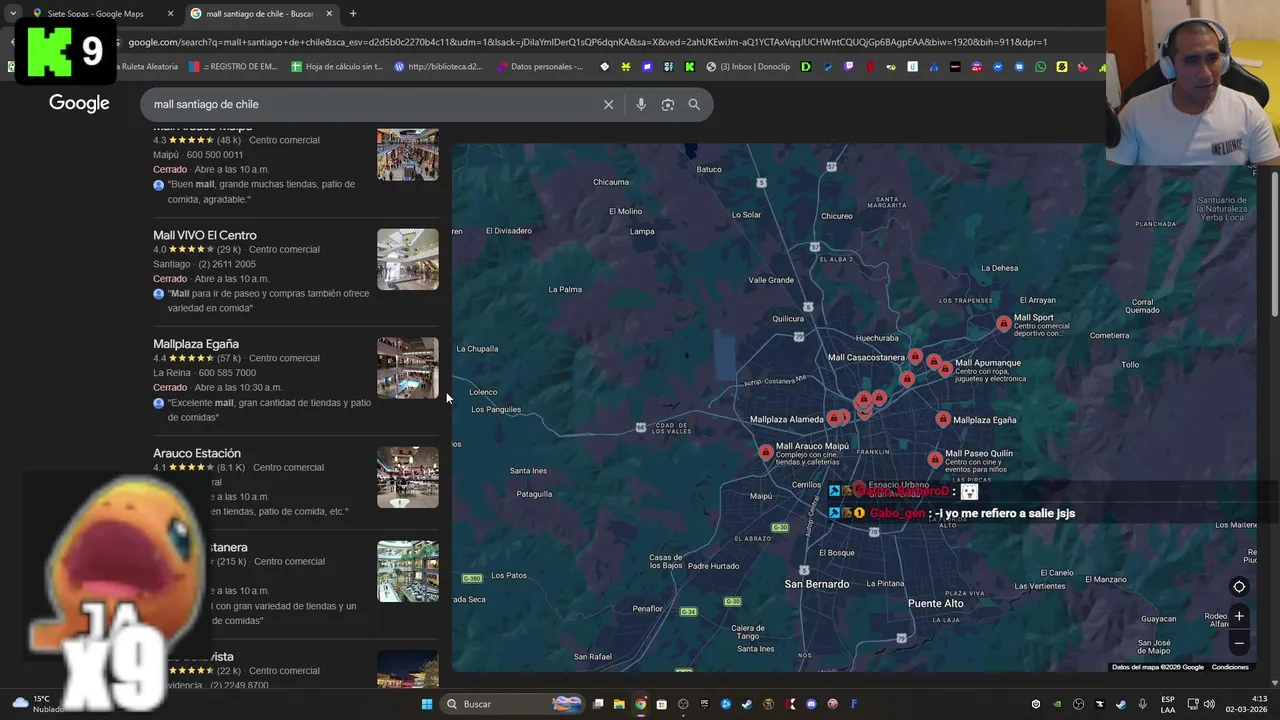Open Mallplaza Egaña listing title
The image size is (1280, 720).
(196, 344)
